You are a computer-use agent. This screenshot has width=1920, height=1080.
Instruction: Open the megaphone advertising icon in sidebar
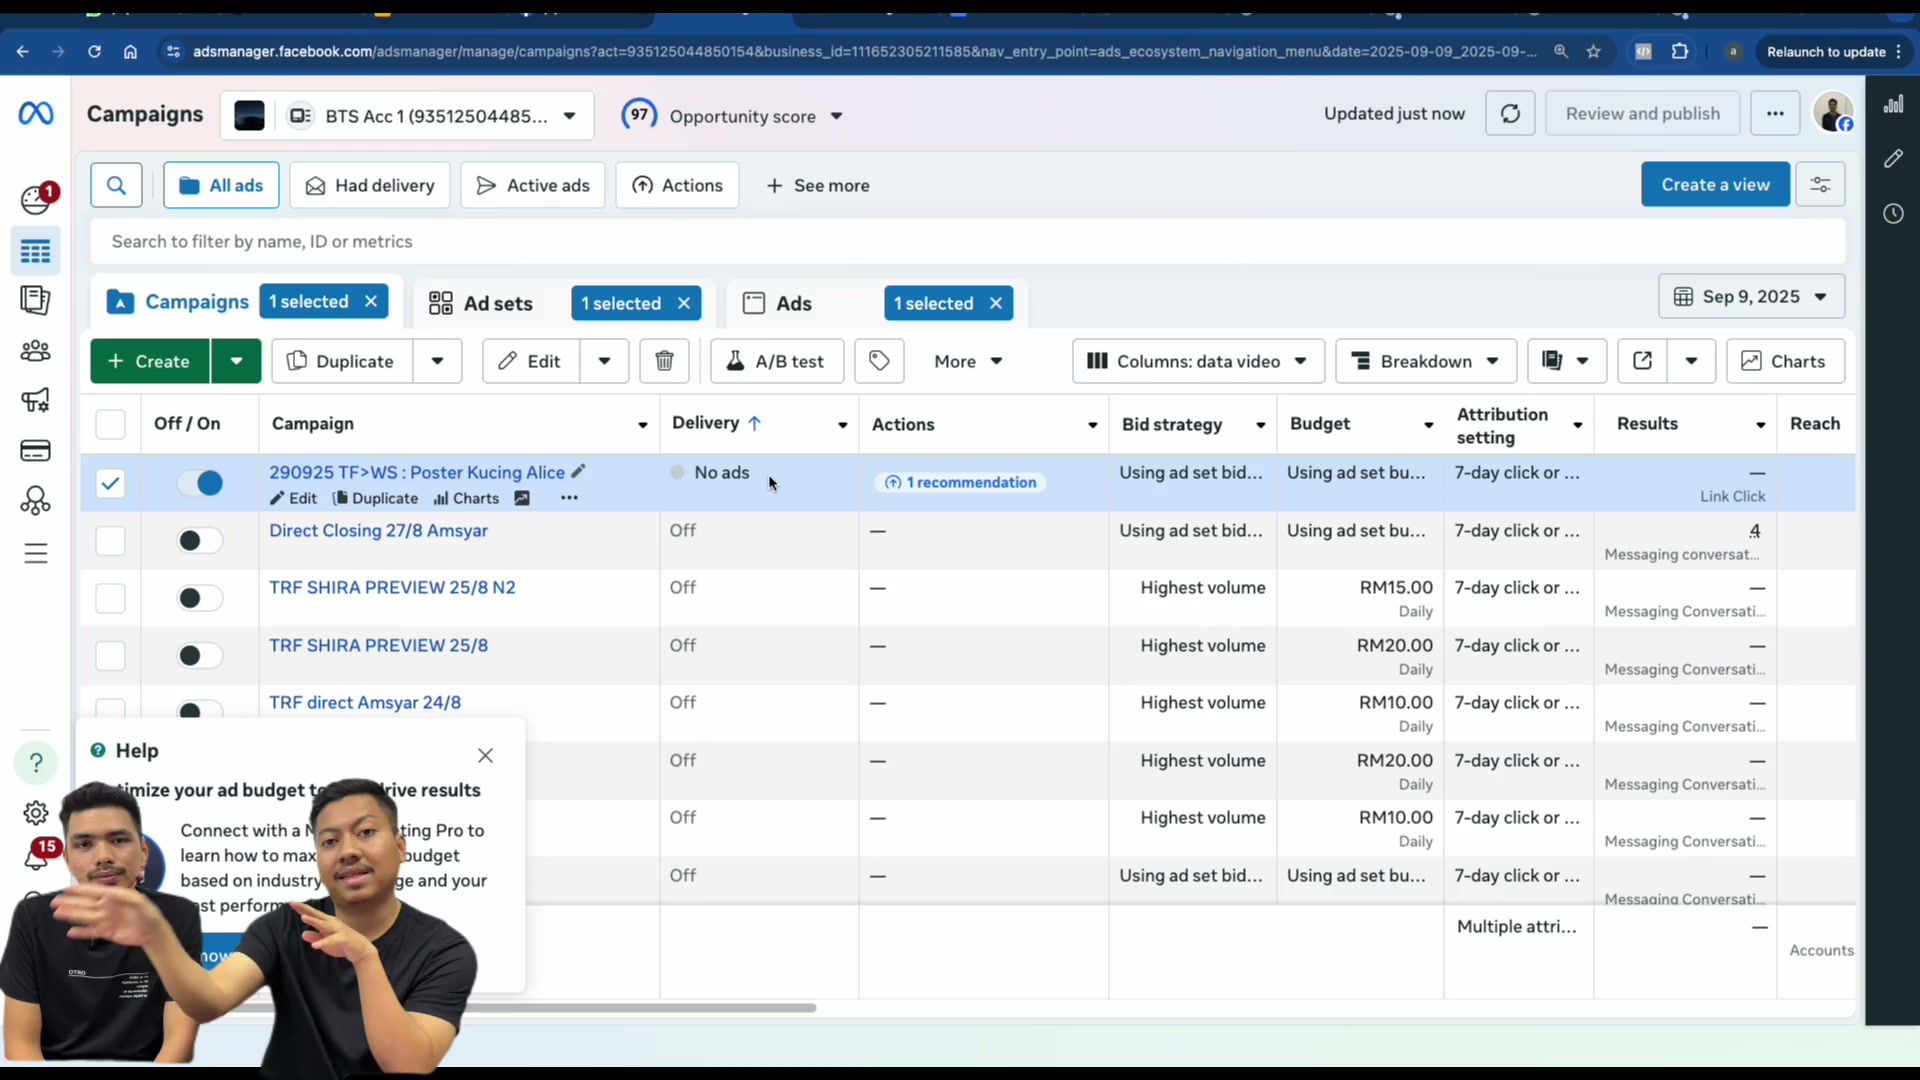(36, 401)
